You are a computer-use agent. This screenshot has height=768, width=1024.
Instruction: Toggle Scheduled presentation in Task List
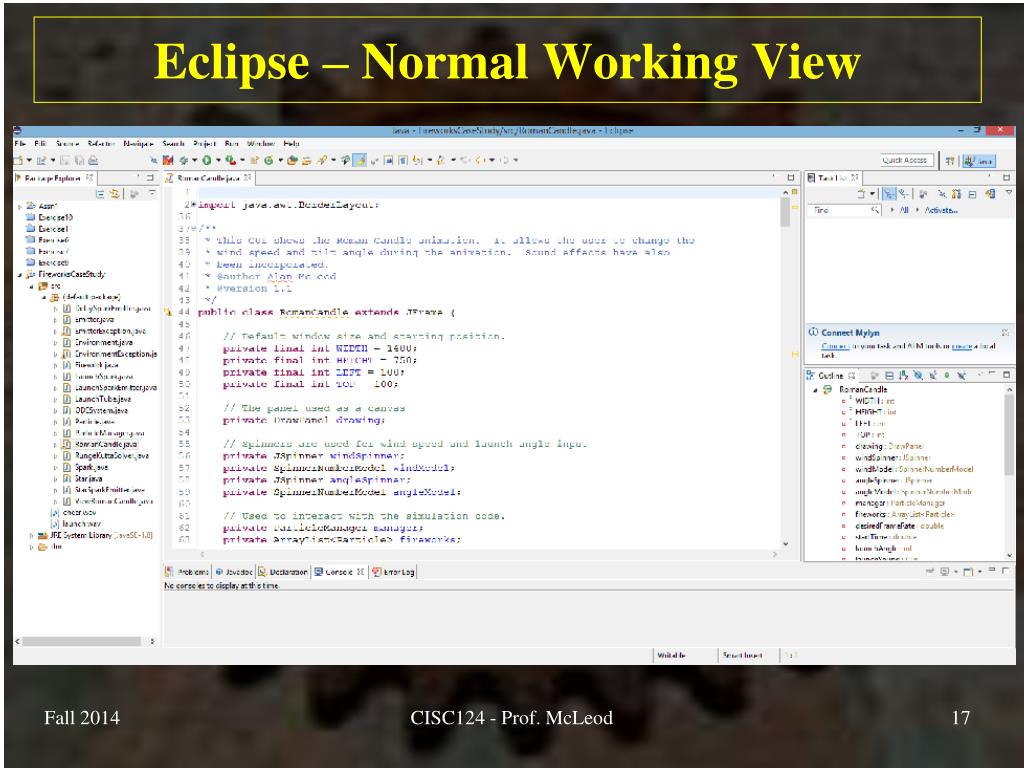(x=903, y=194)
